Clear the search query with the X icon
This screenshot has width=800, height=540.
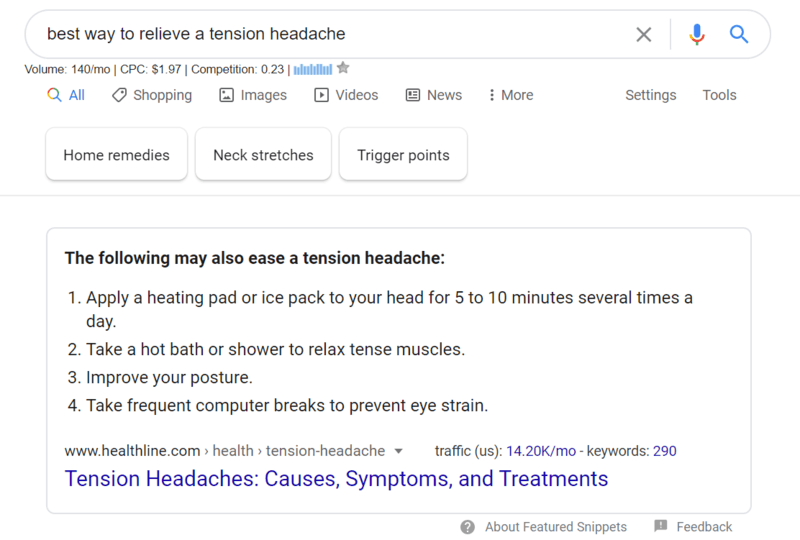pos(643,35)
